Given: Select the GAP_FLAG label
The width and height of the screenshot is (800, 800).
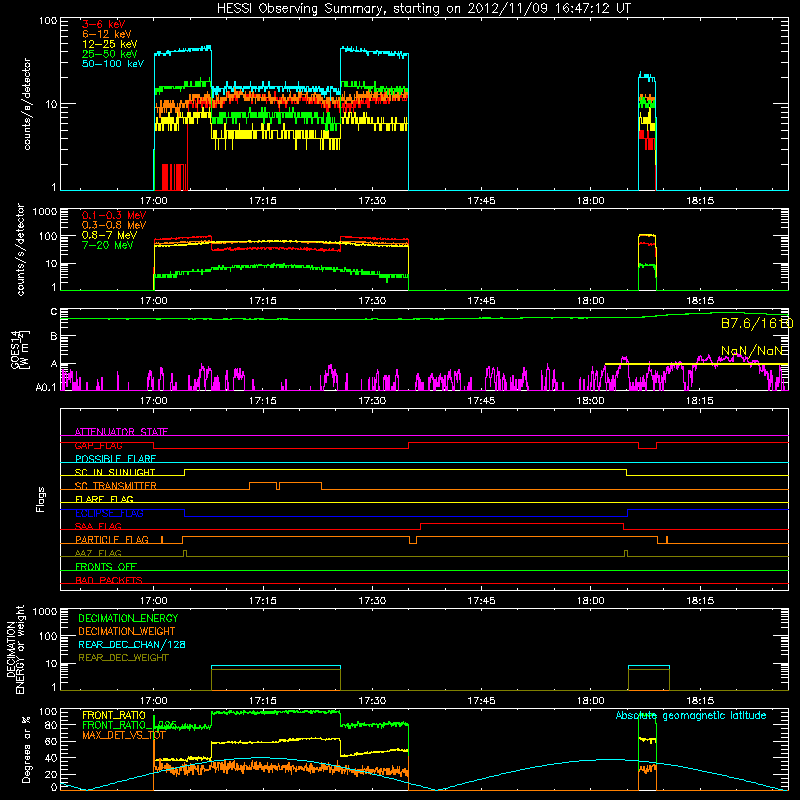Looking at the screenshot, I should [98, 445].
